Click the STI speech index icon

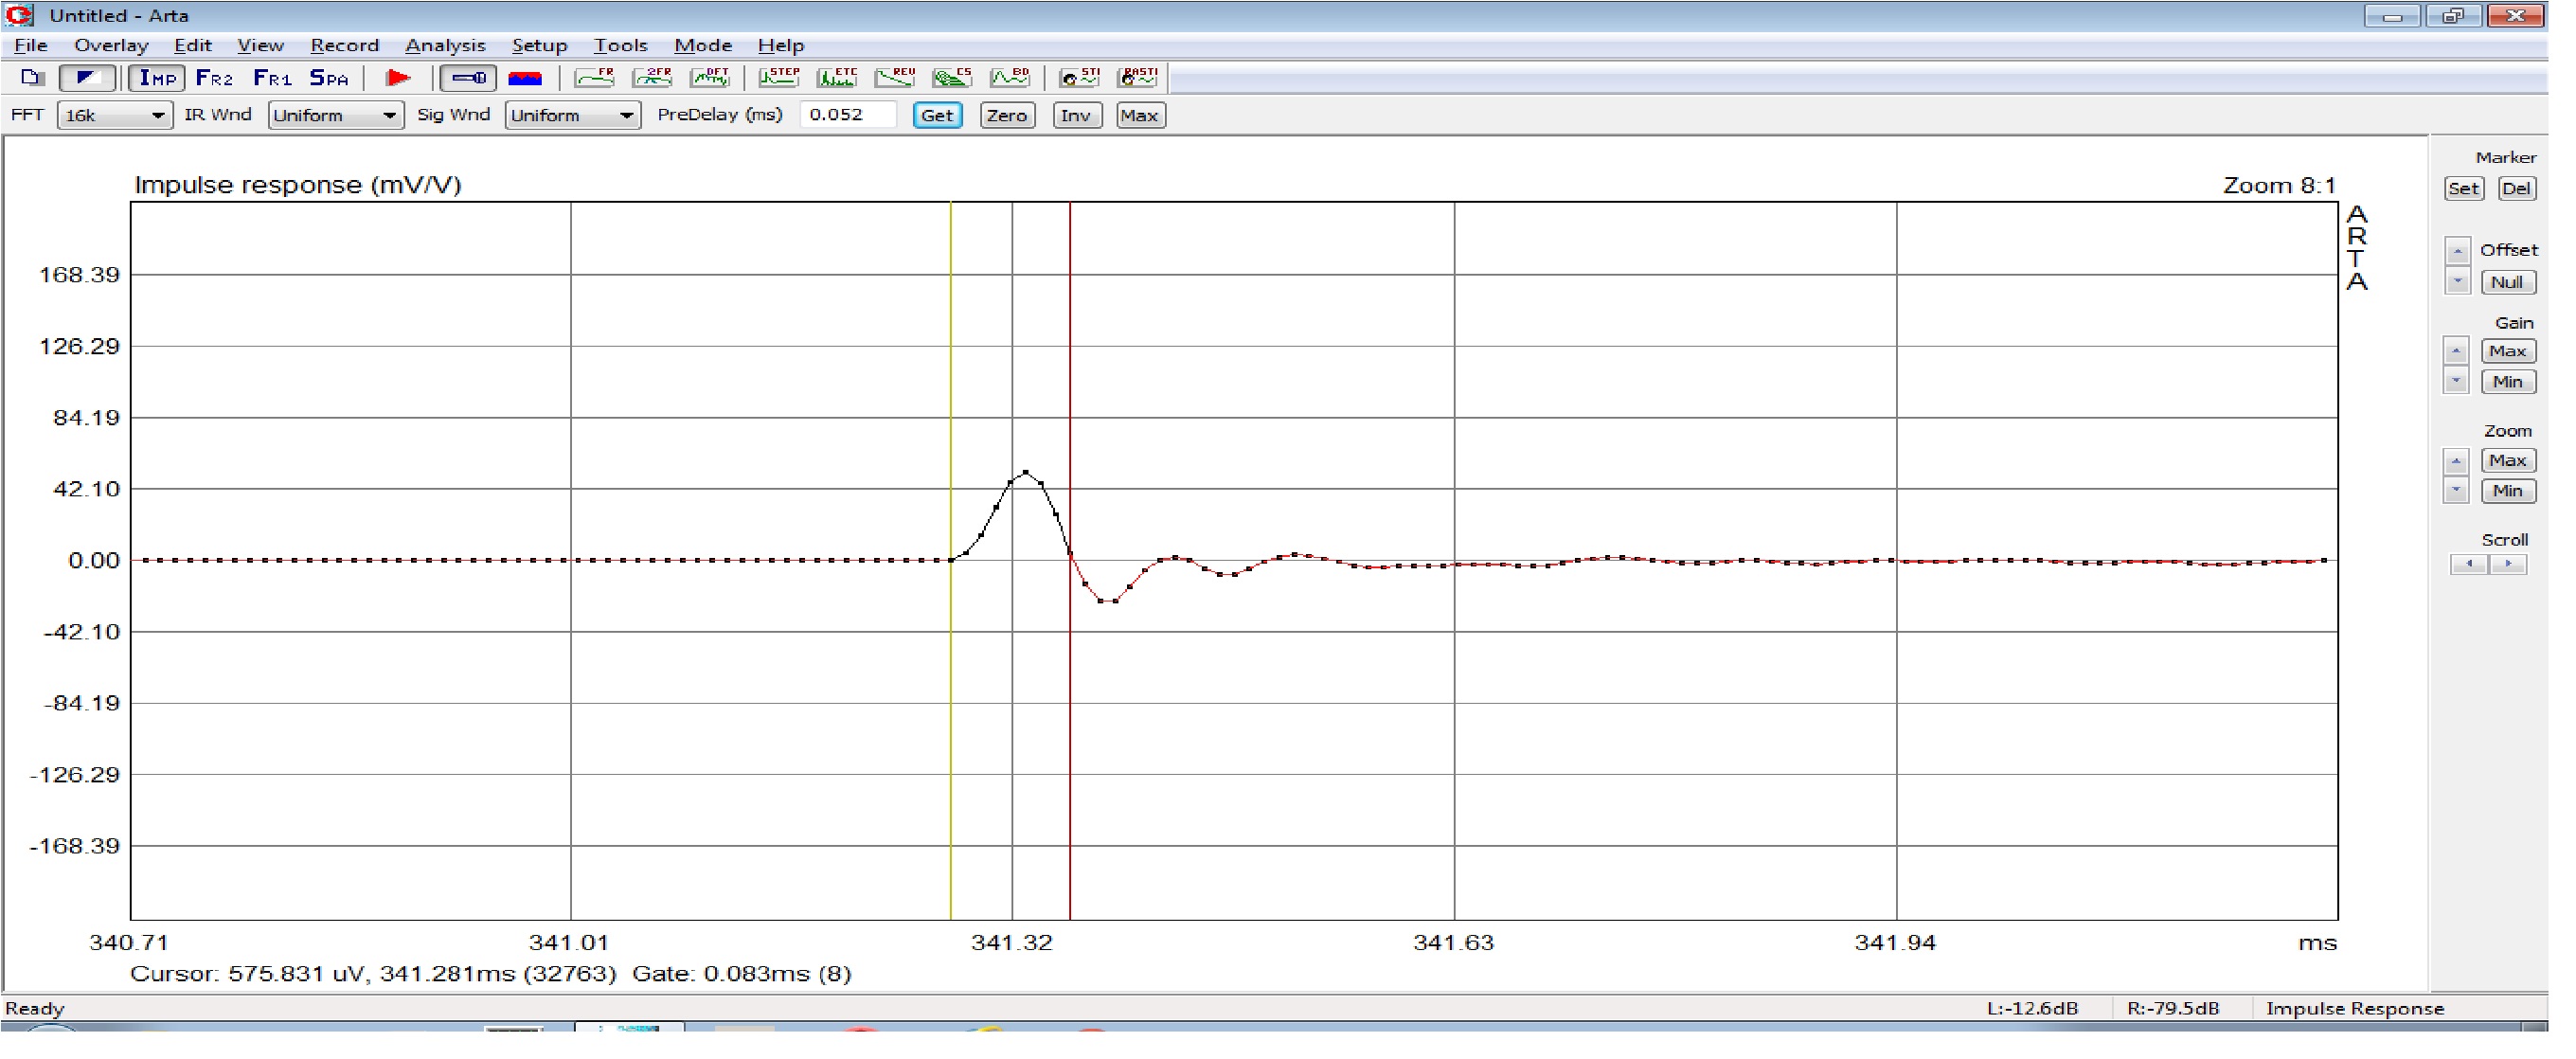[1079, 78]
